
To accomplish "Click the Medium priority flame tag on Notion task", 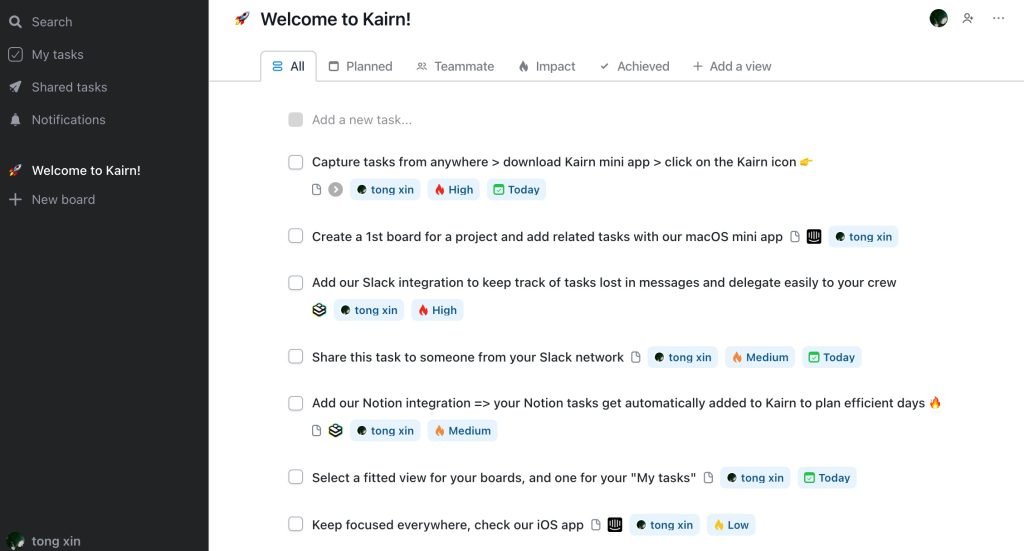I will click(x=462, y=431).
